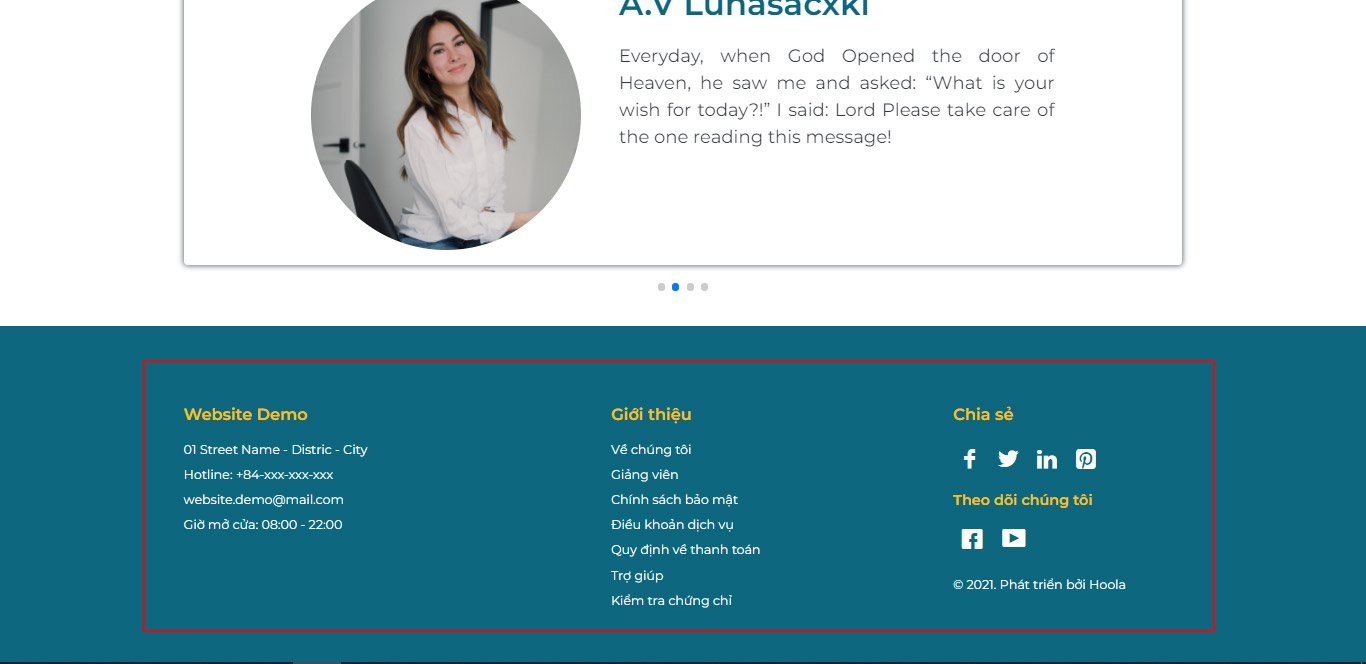View Chính sách bảo mật

click(674, 500)
